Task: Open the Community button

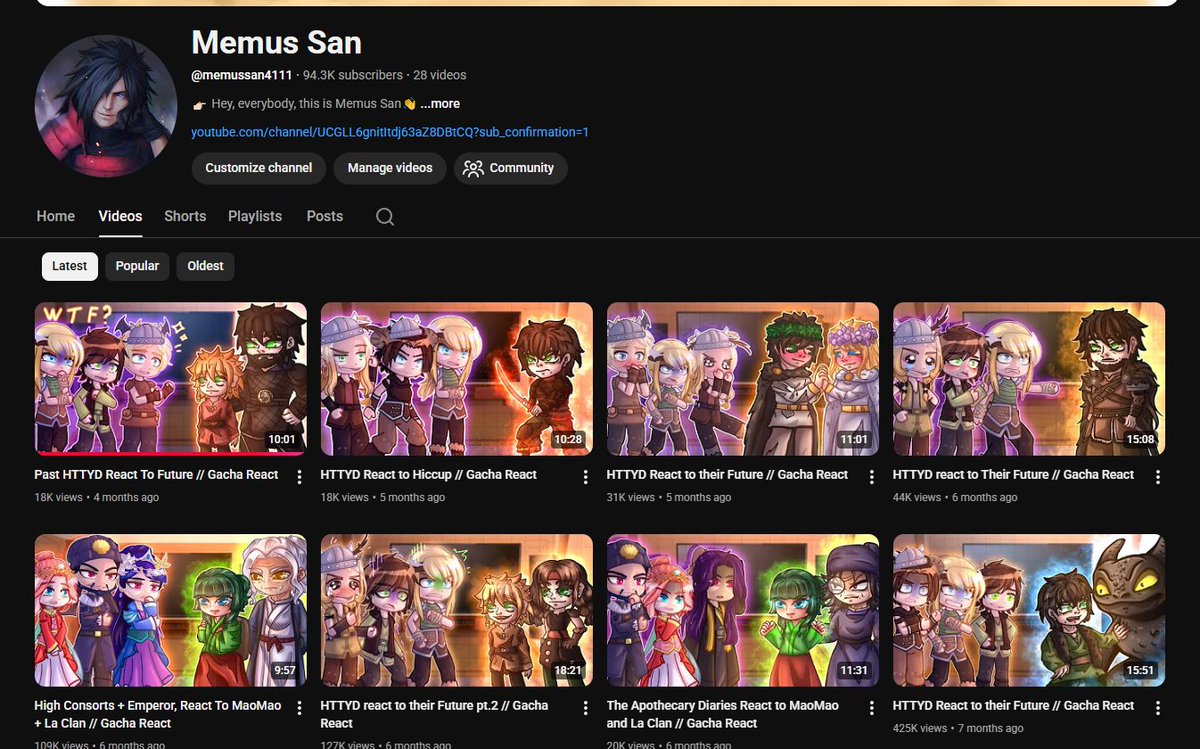Action: click(x=511, y=168)
